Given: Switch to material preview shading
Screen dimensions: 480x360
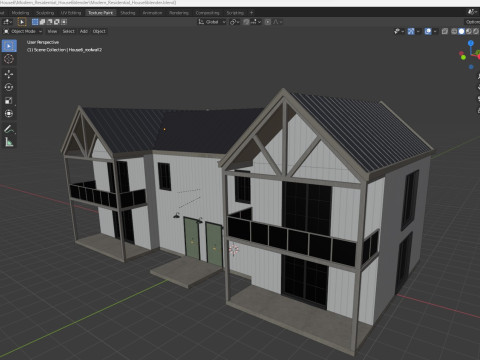Looking at the screenshot, I should pyautogui.click(x=469, y=31).
